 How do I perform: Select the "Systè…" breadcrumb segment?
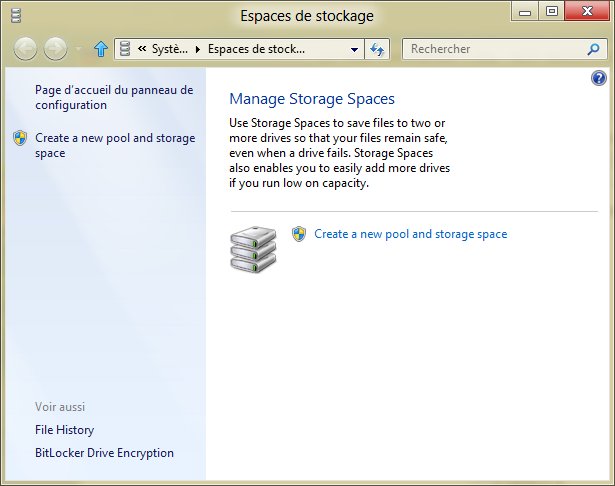click(169, 48)
